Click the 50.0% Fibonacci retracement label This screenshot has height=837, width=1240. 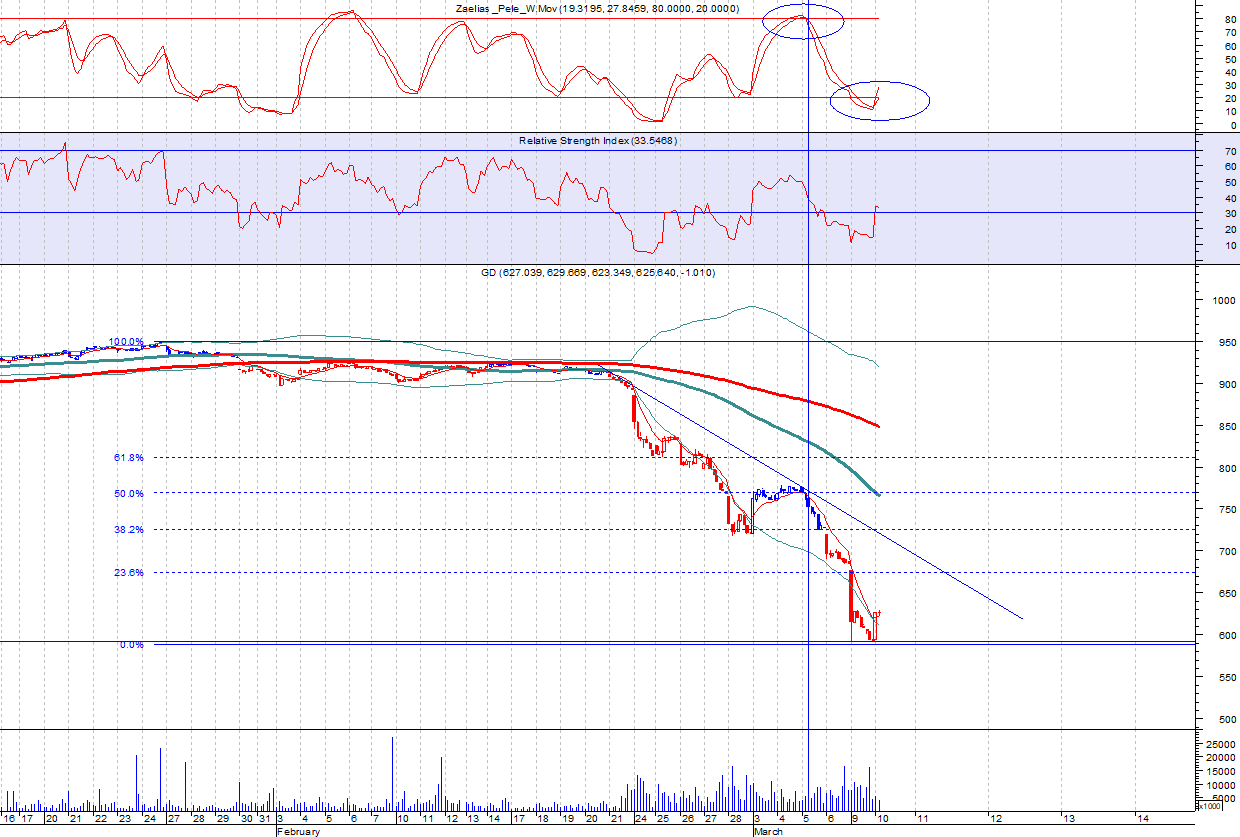point(128,493)
